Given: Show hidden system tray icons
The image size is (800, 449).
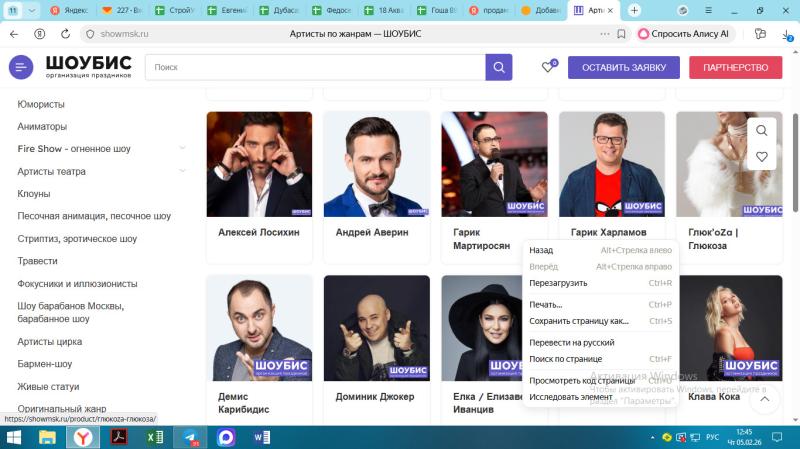Looking at the screenshot, I should tap(653, 437).
